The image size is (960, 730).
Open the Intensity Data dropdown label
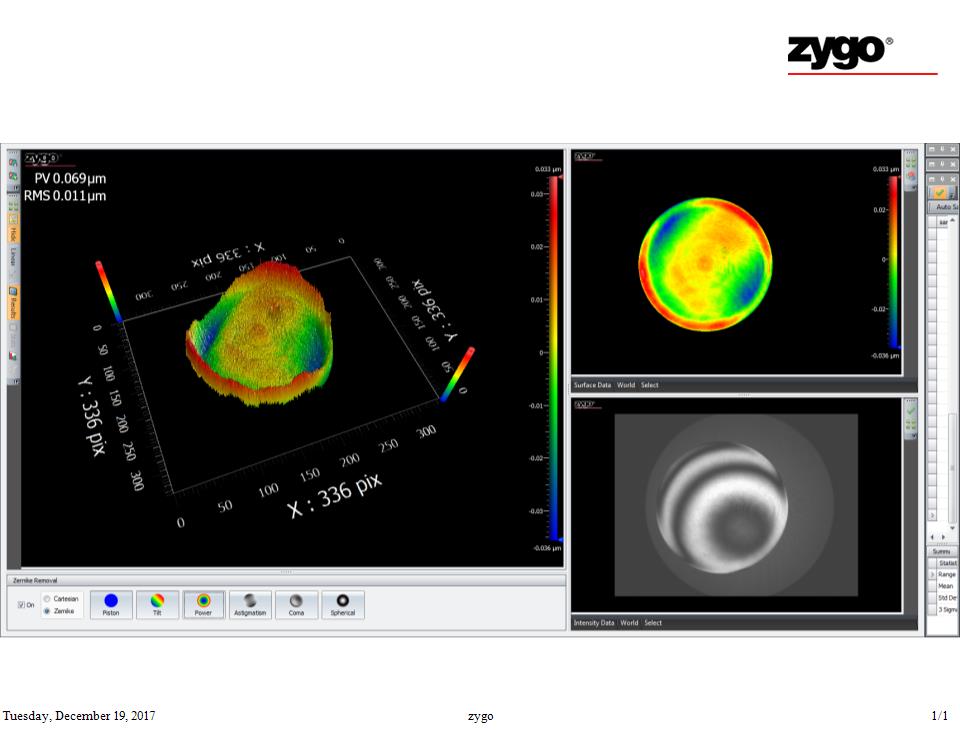tap(593, 623)
